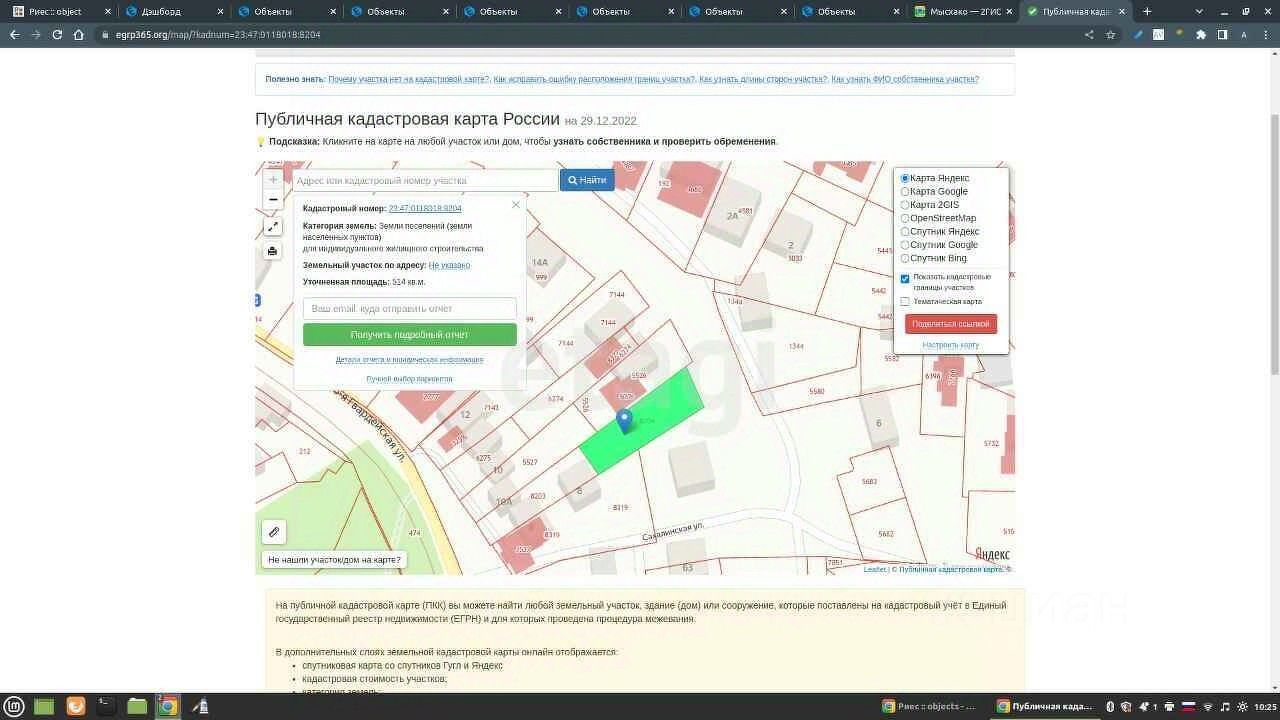Open browser extensions puzzle icon

click(x=1201, y=34)
